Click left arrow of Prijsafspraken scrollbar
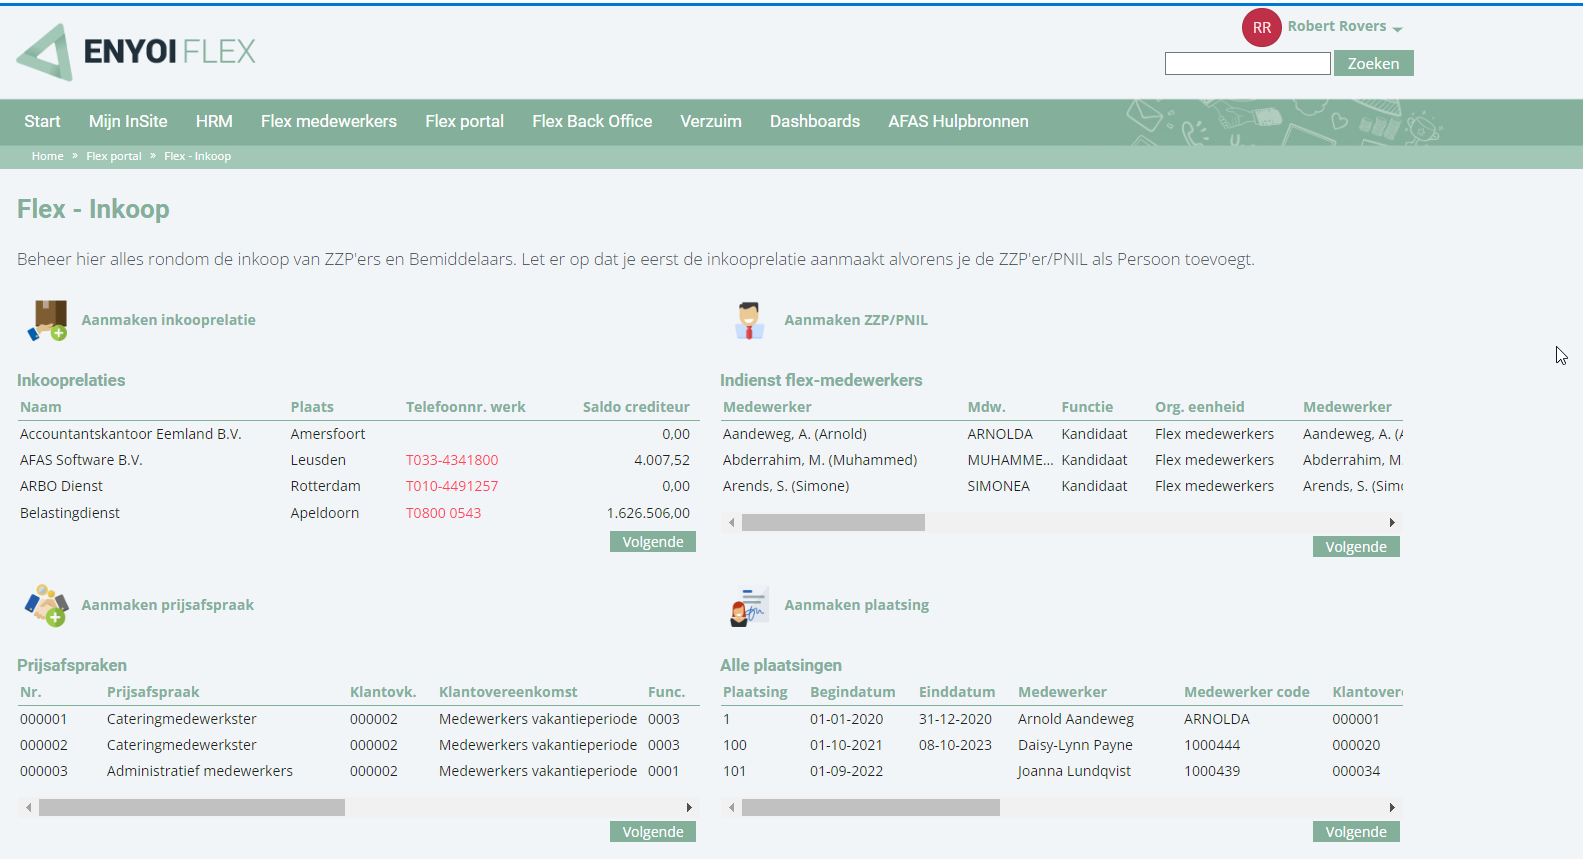The width and height of the screenshot is (1583, 859). tap(29, 807)
